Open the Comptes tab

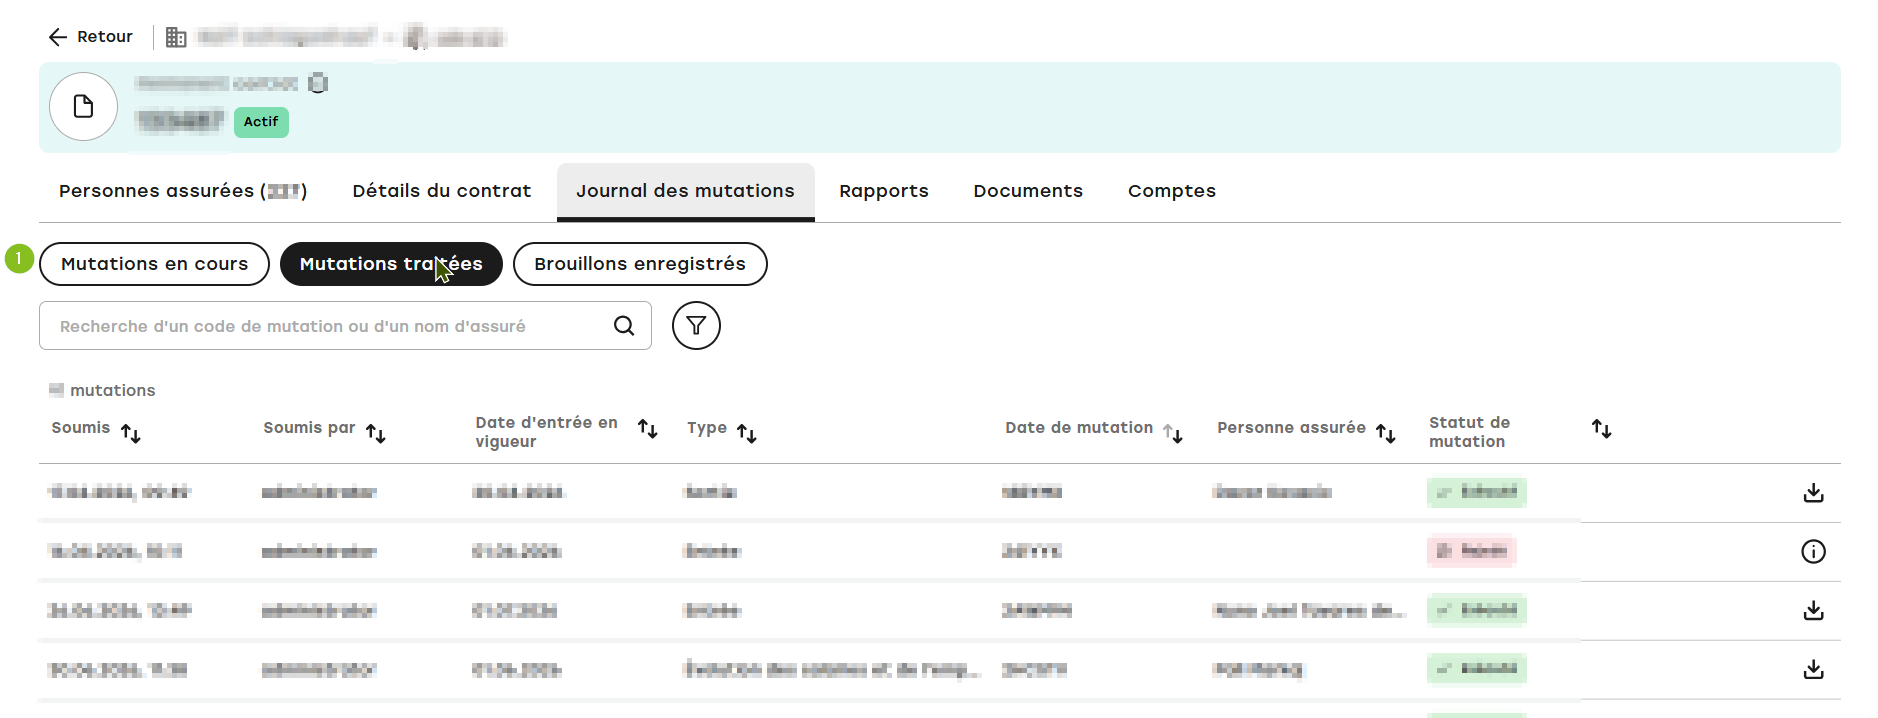(x=1172, y=191)
